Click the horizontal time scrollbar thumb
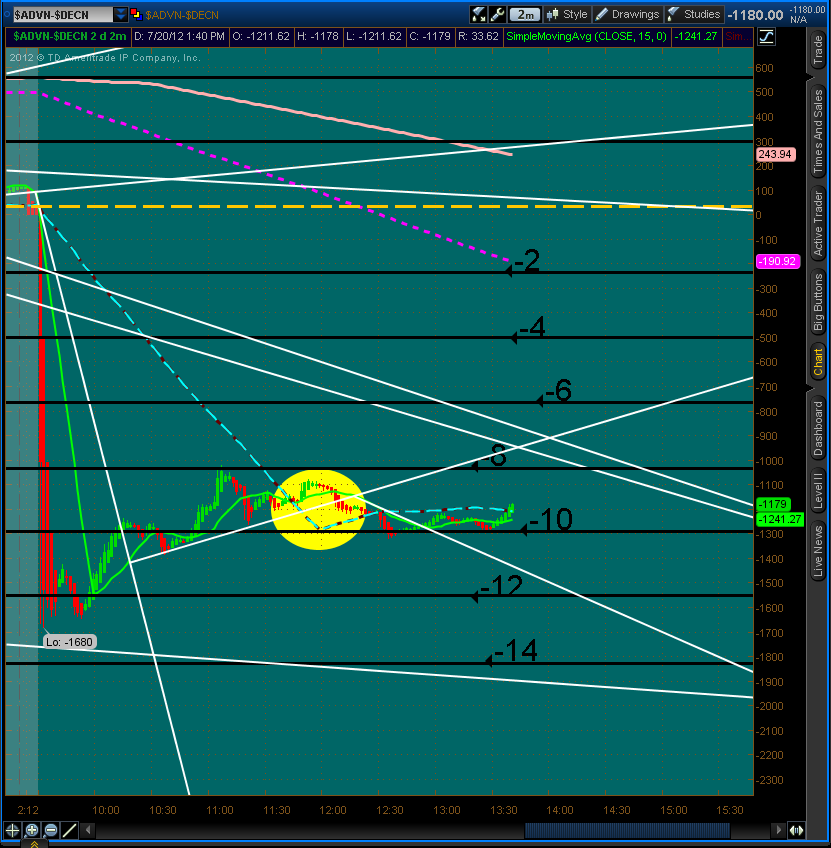 (627, 829)
